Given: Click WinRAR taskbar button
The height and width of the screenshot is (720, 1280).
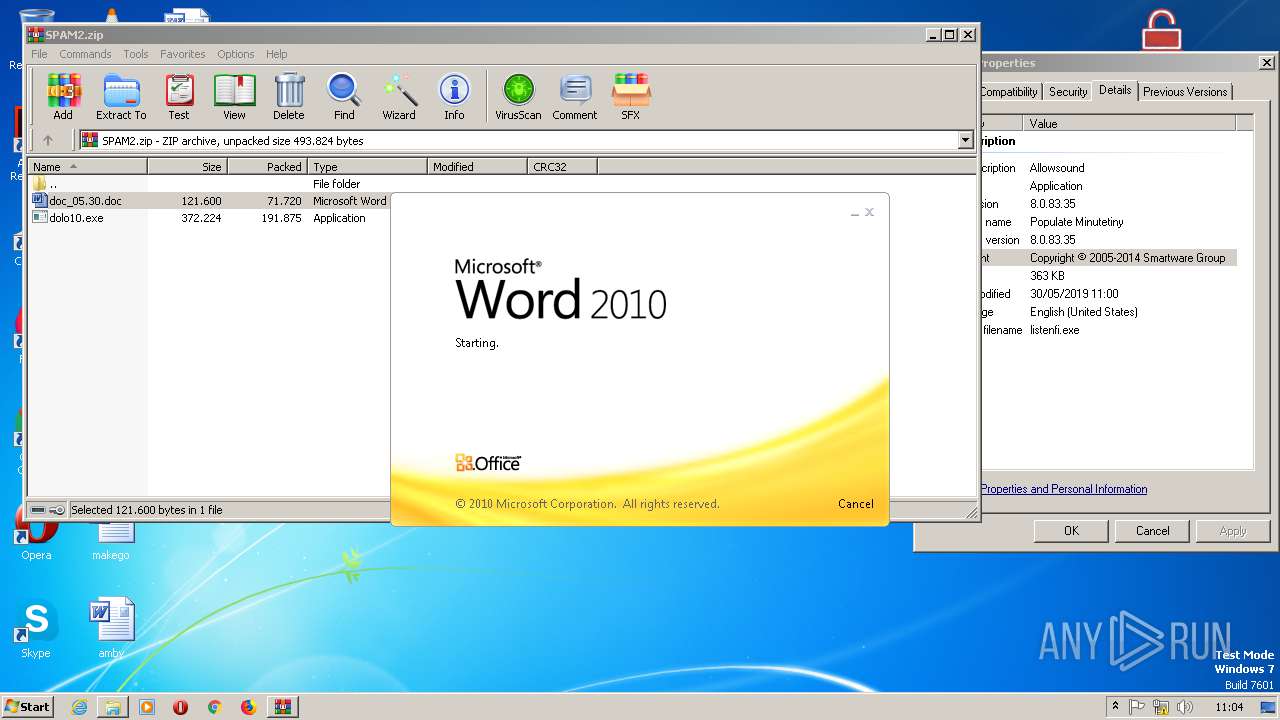Looking at the screenshot, I should tap(282, 707).
